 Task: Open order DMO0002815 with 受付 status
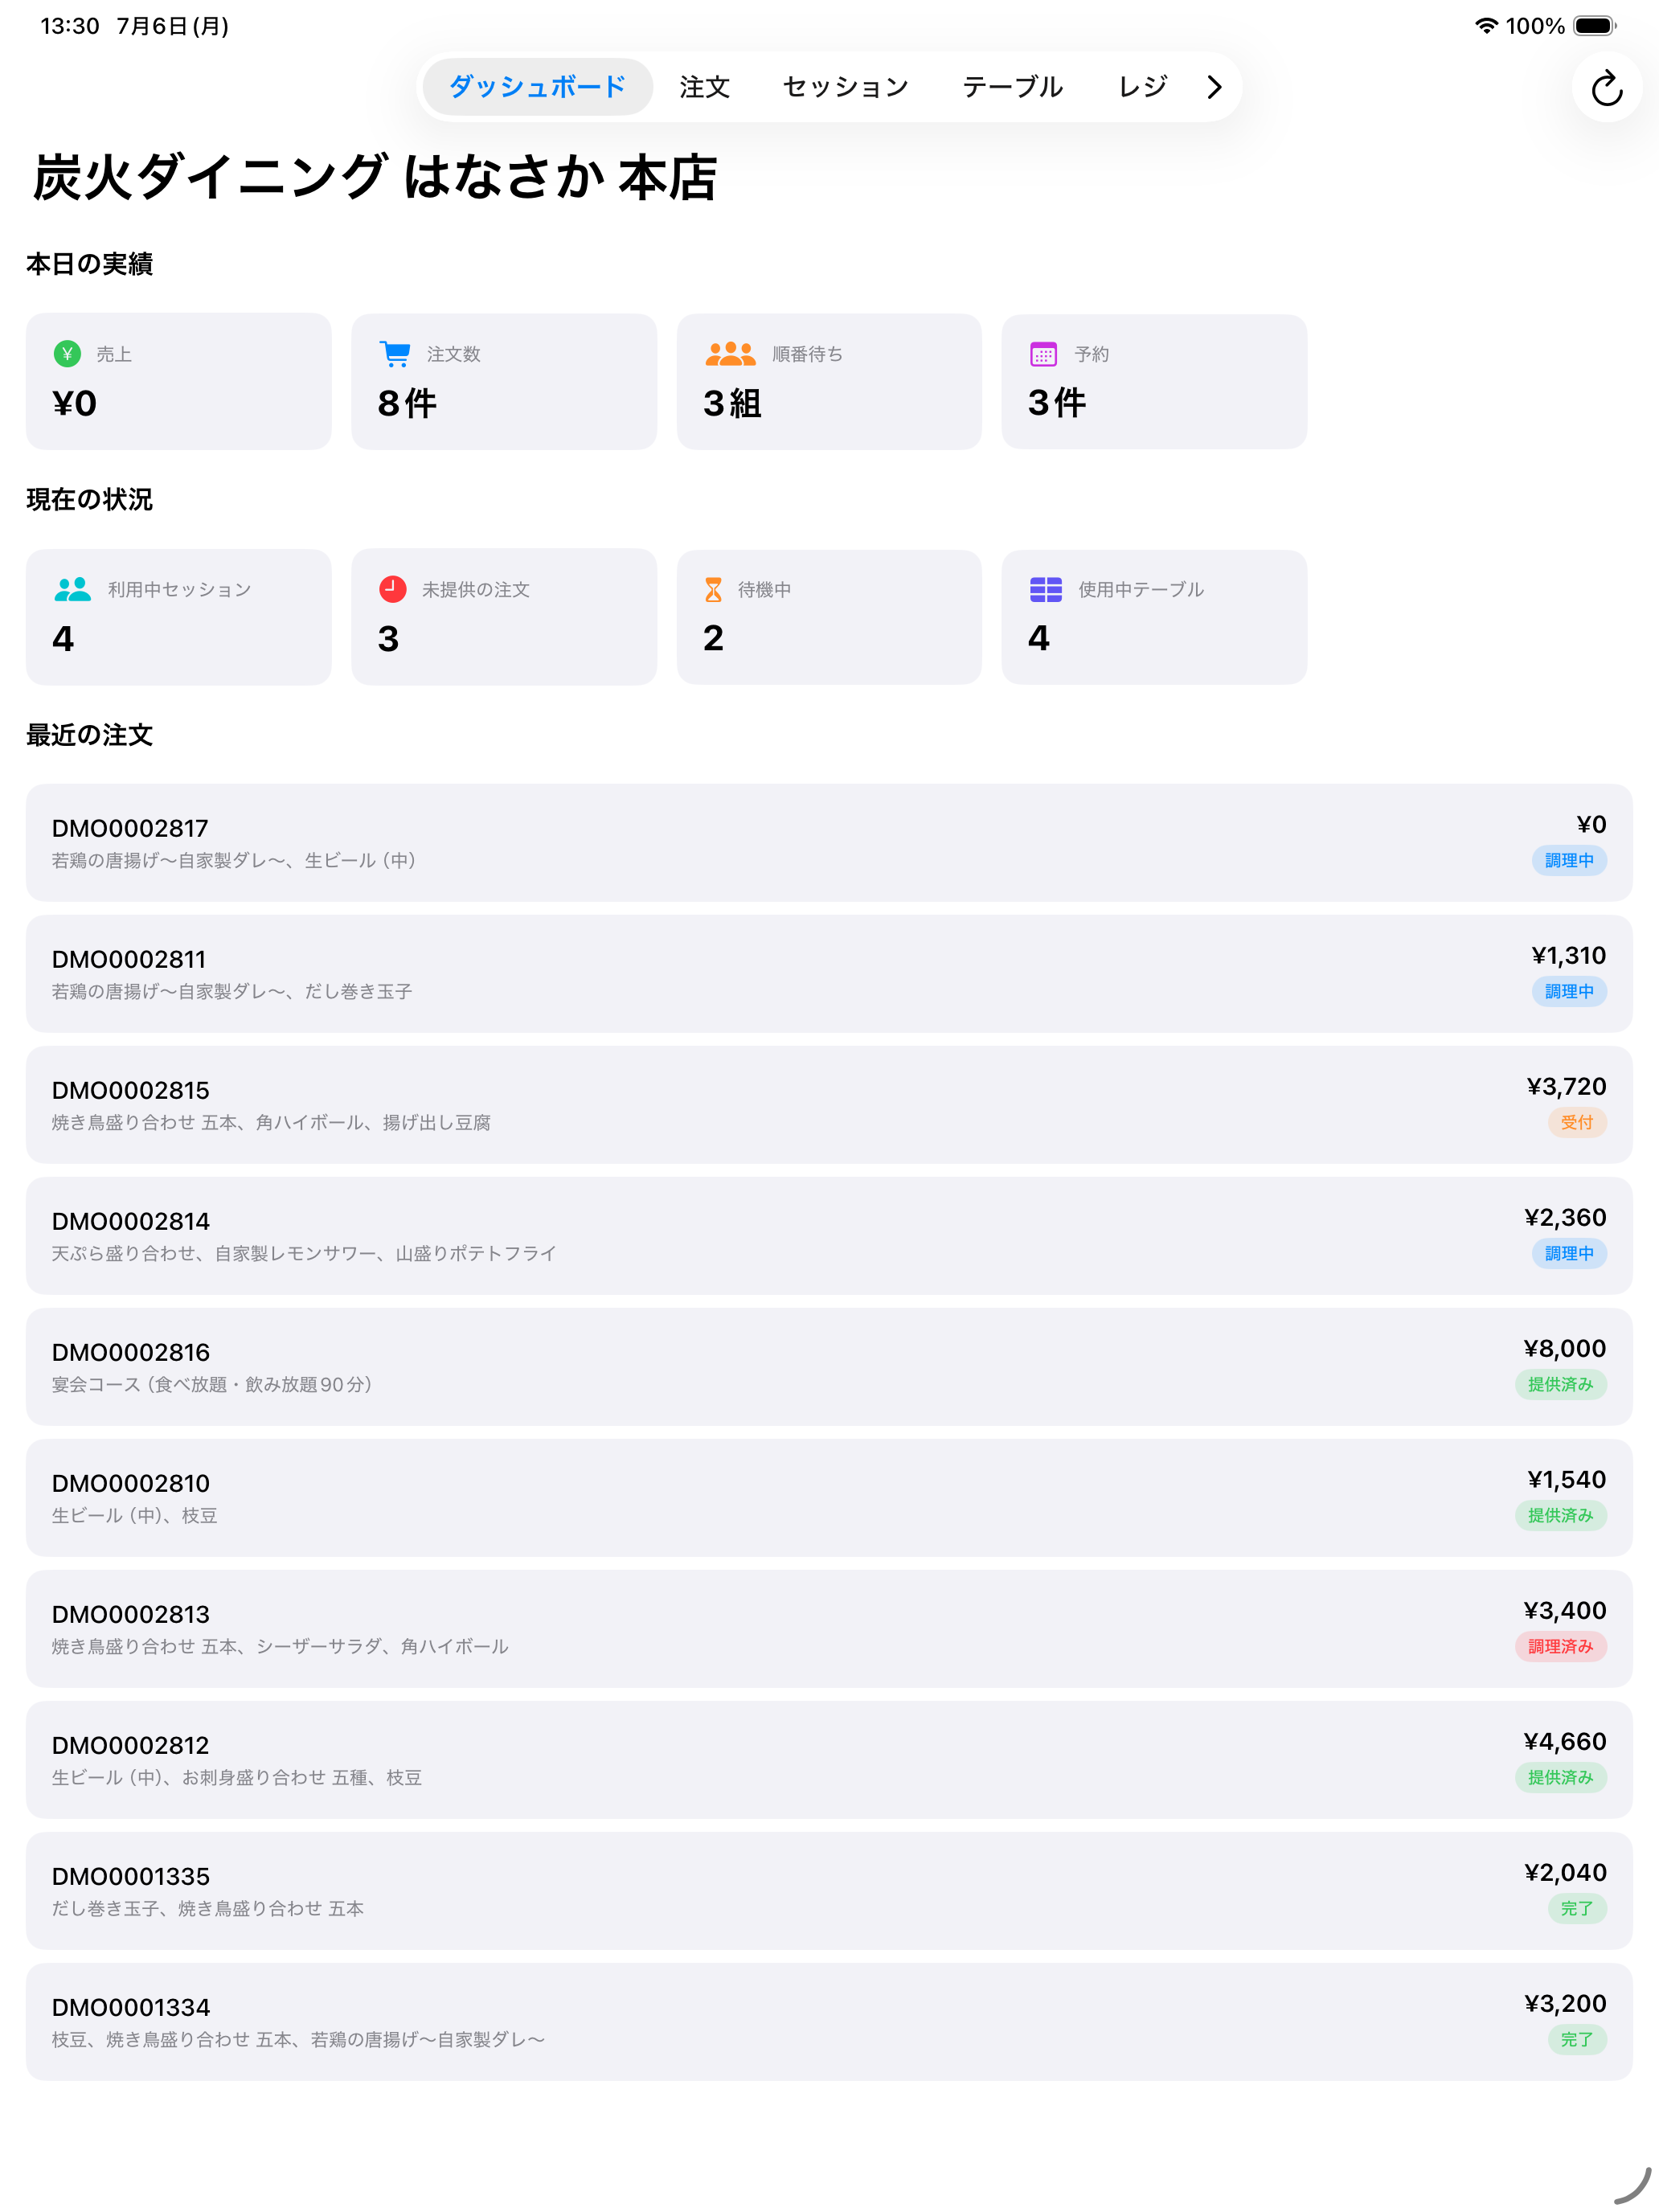click(829, 1104)
